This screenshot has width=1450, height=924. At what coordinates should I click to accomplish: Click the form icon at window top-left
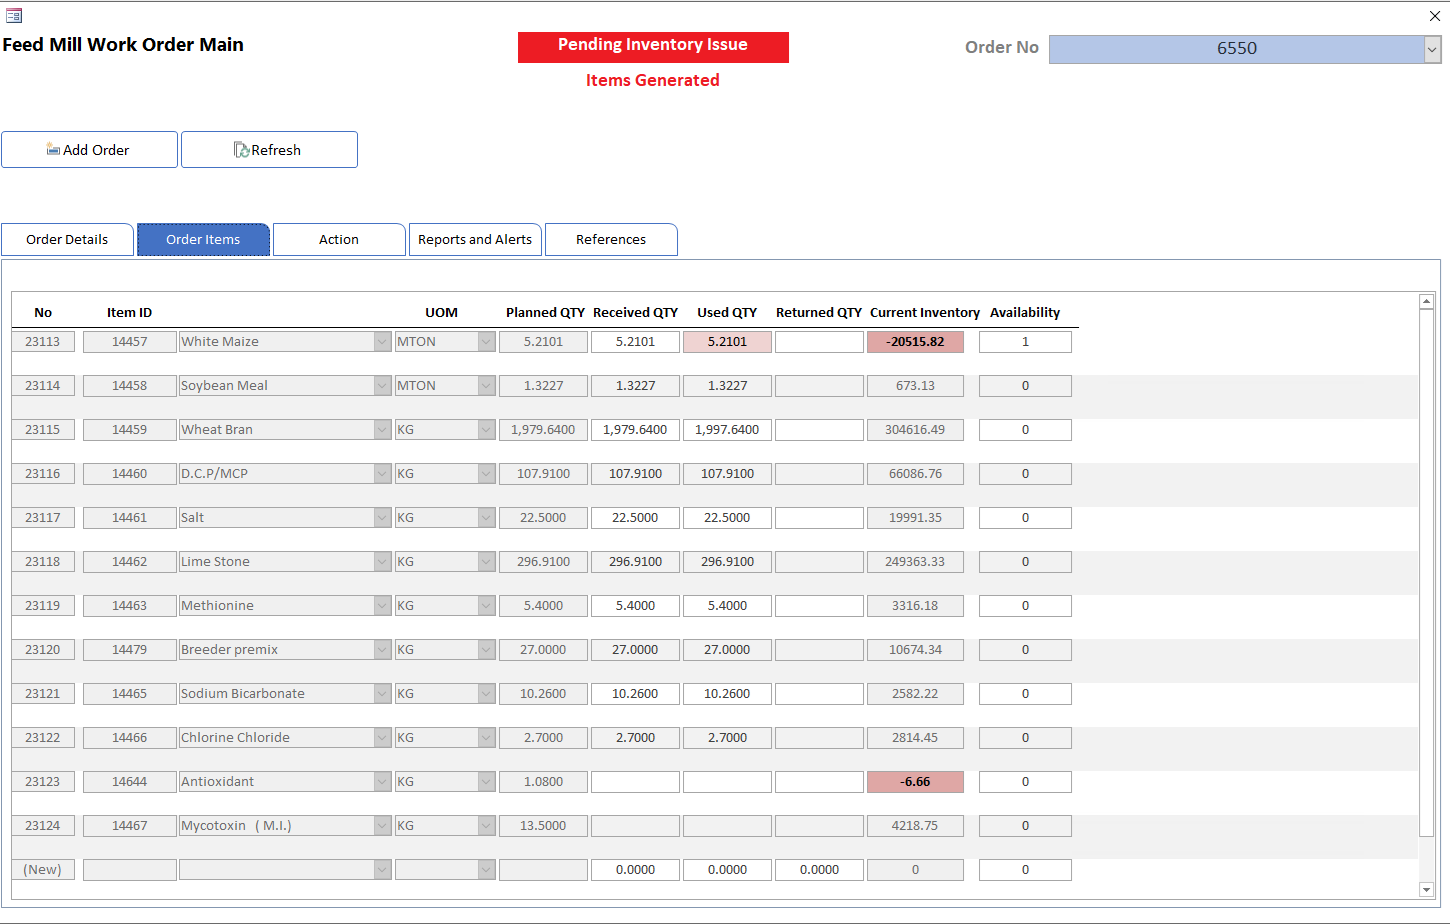pyautogui.click(x=14, y=16)
